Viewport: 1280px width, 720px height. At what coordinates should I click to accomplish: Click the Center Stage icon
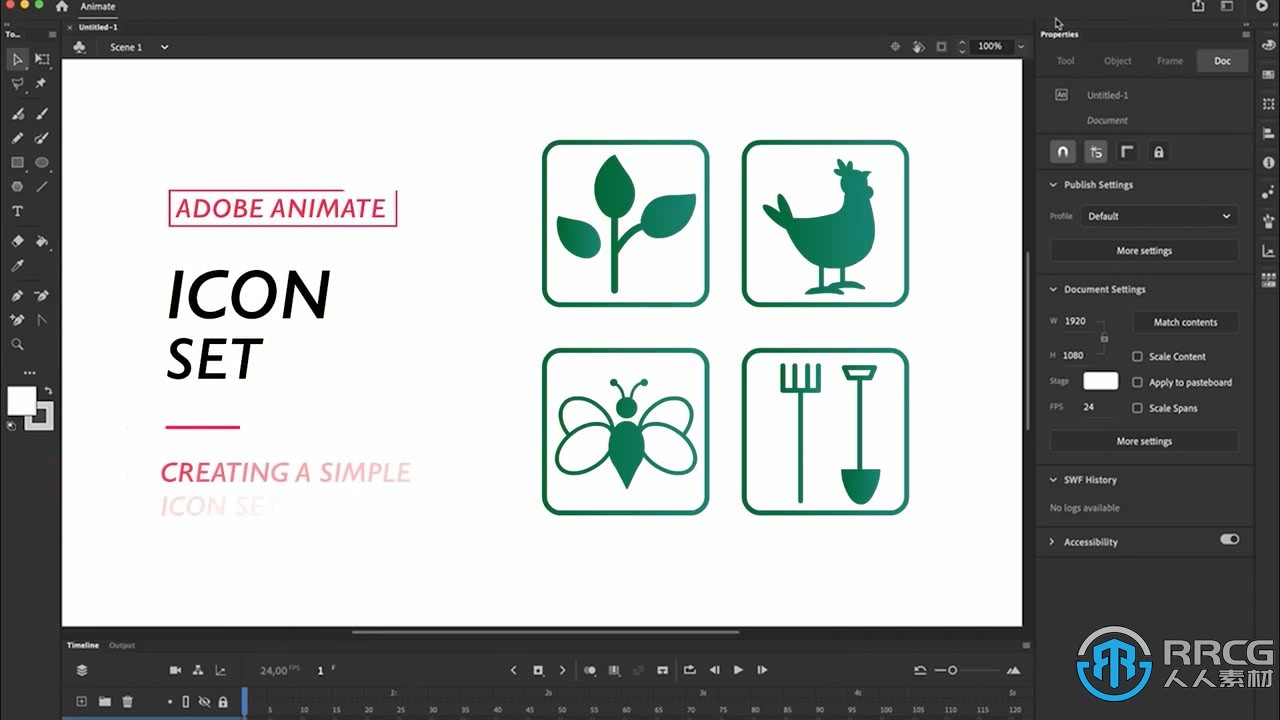(x=896, y=47)
